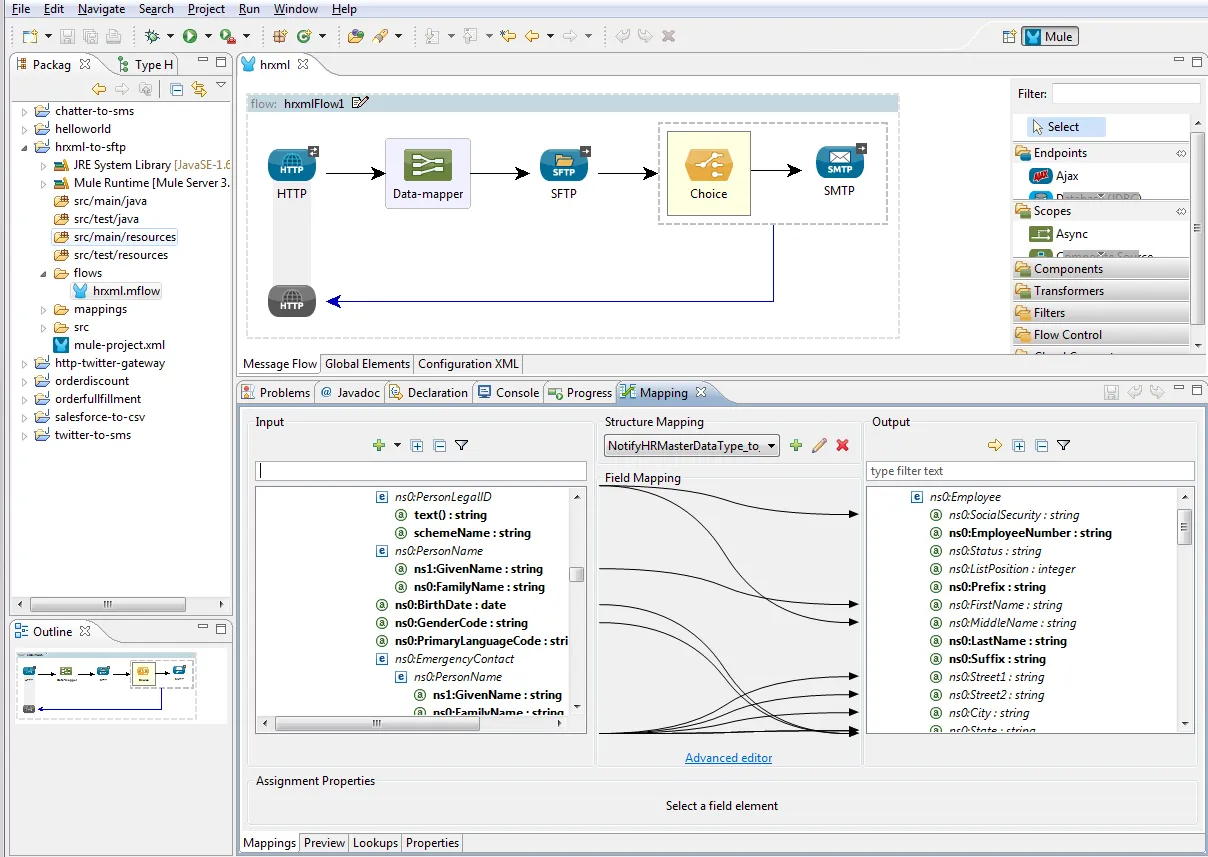
Task: Click the green add structure mapping icon
Action: tap(796, 446)
